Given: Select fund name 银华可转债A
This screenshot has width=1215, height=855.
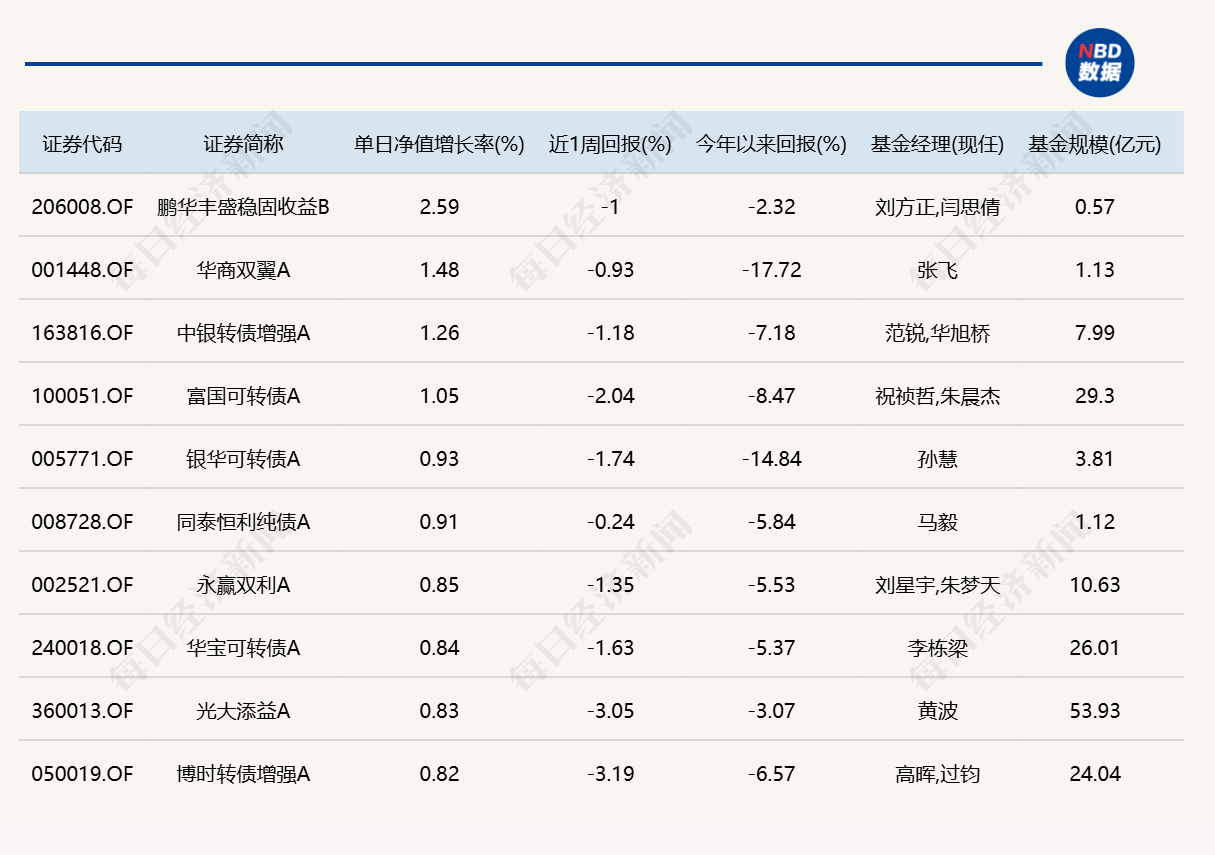Looking at the screenshot, I should [244, 459].
